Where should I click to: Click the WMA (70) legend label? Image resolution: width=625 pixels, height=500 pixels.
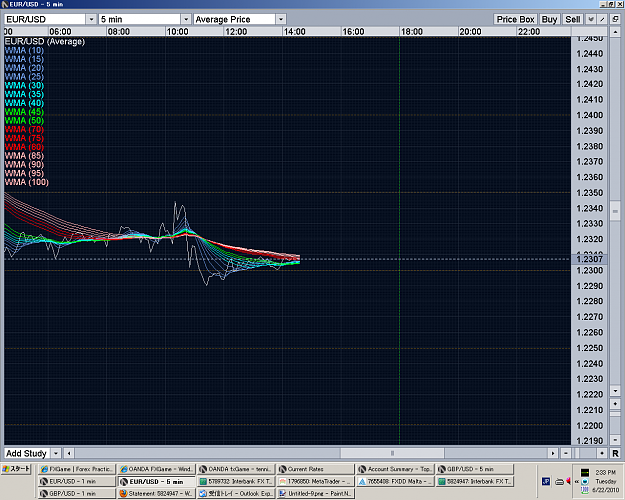click(24, 129)
